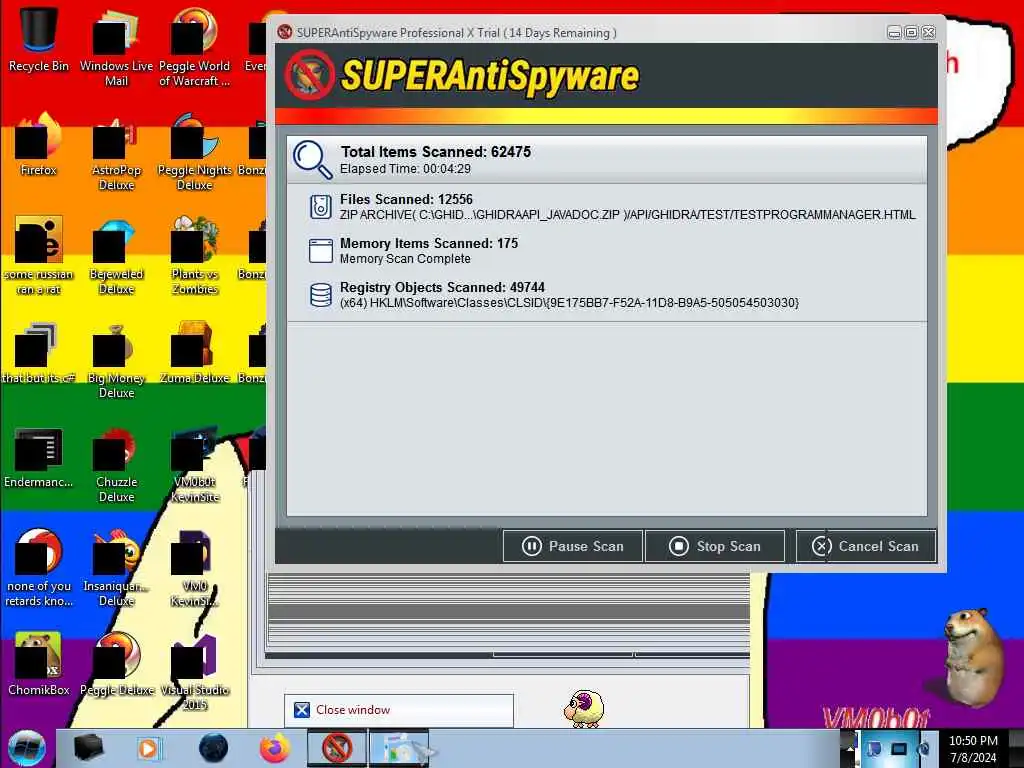Select the VM0b0t KevinSite desktop icon

click(194, 465)
